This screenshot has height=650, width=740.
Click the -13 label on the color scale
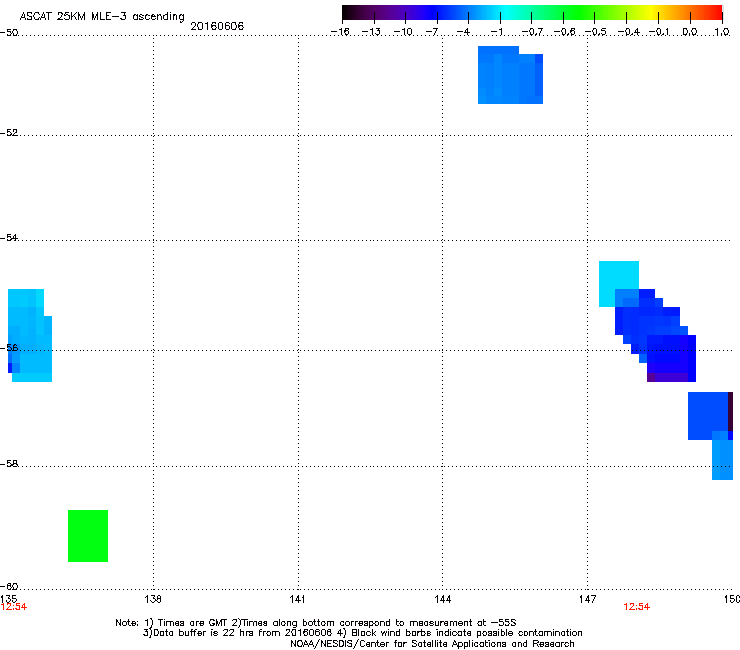(x=371, y=32)
